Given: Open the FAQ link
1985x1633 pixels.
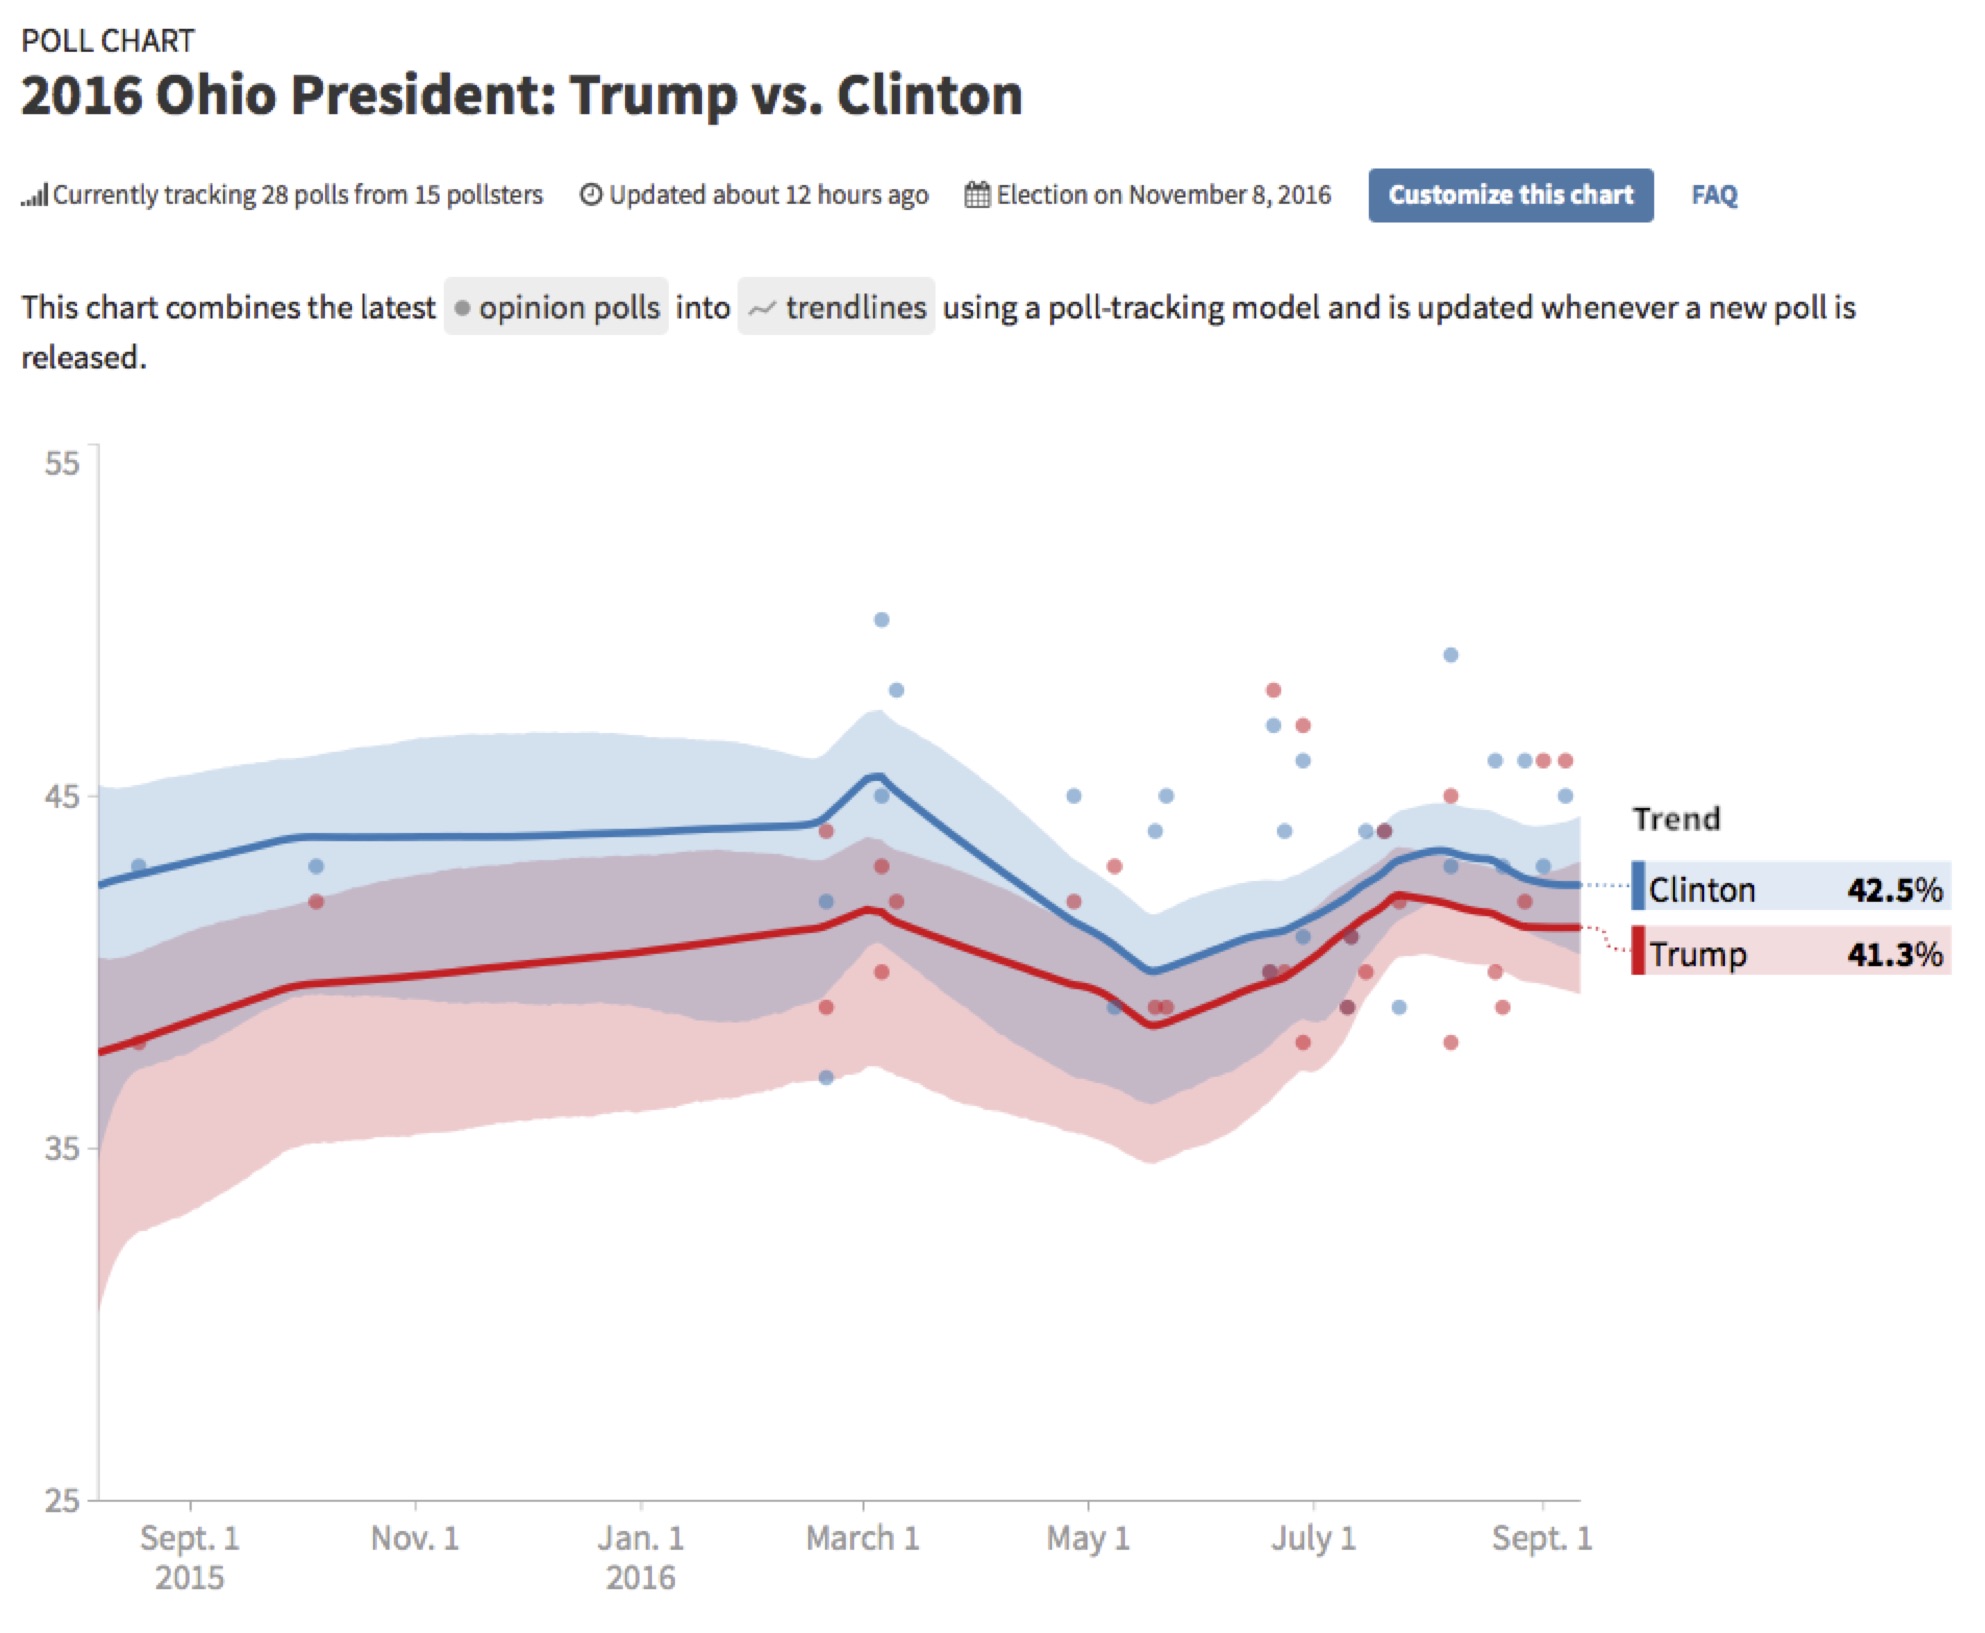Looking at the screenshot, I should [1714, 195].
